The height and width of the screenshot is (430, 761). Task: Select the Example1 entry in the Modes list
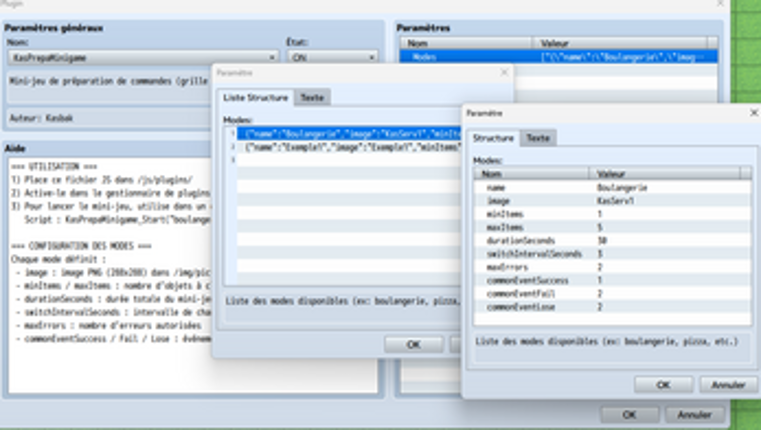[x=348, y=147]
